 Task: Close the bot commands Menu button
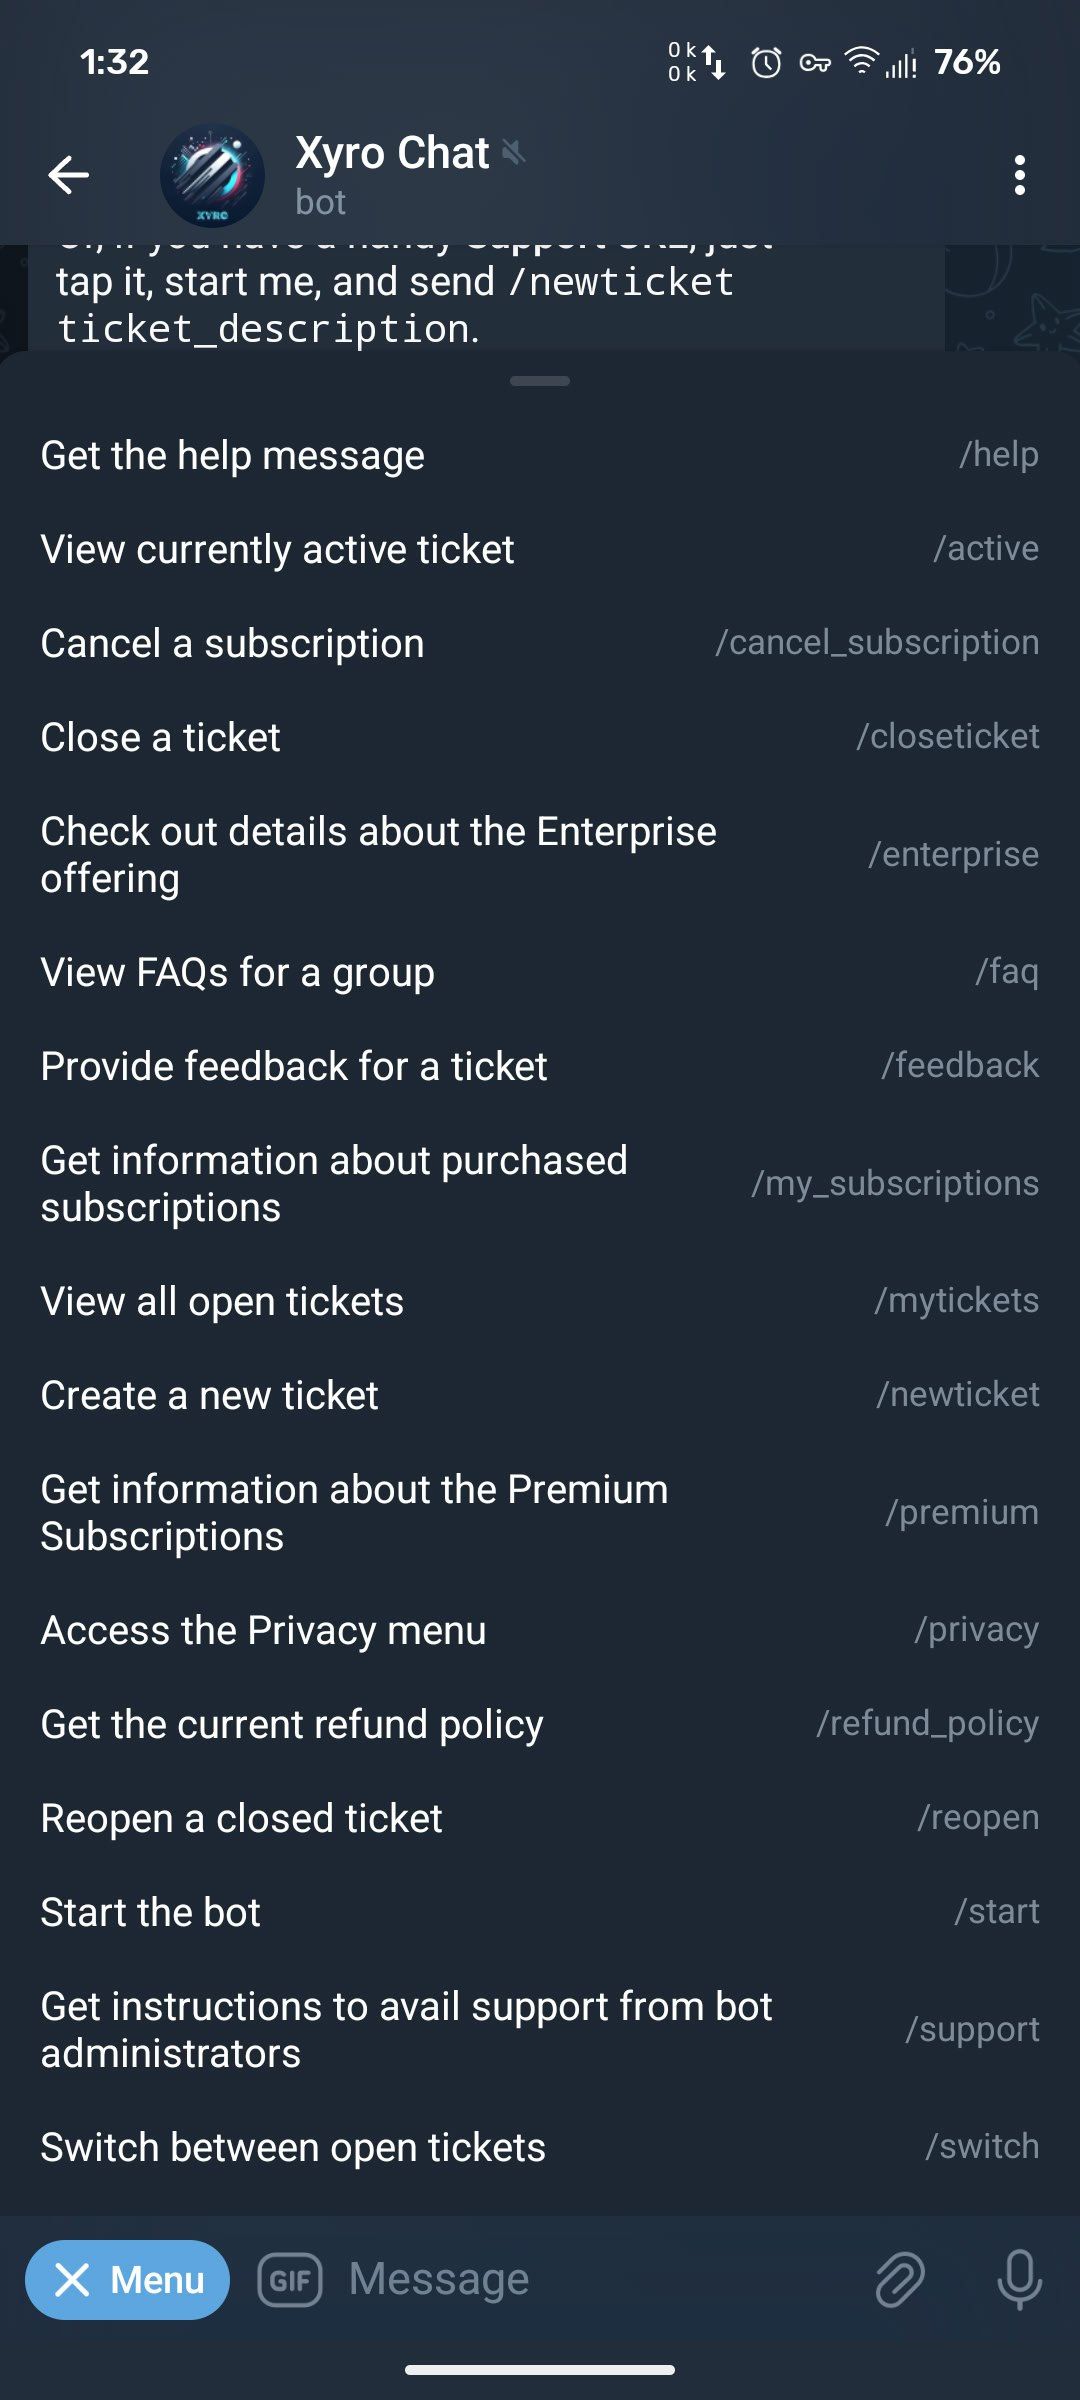point(128,2279)
